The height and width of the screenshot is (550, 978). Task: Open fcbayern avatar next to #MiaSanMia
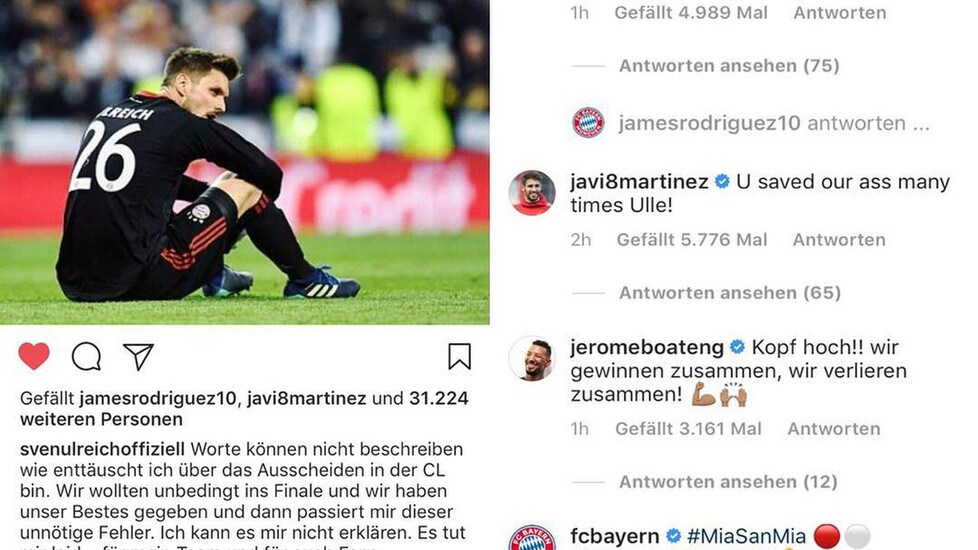coord(532,539)
